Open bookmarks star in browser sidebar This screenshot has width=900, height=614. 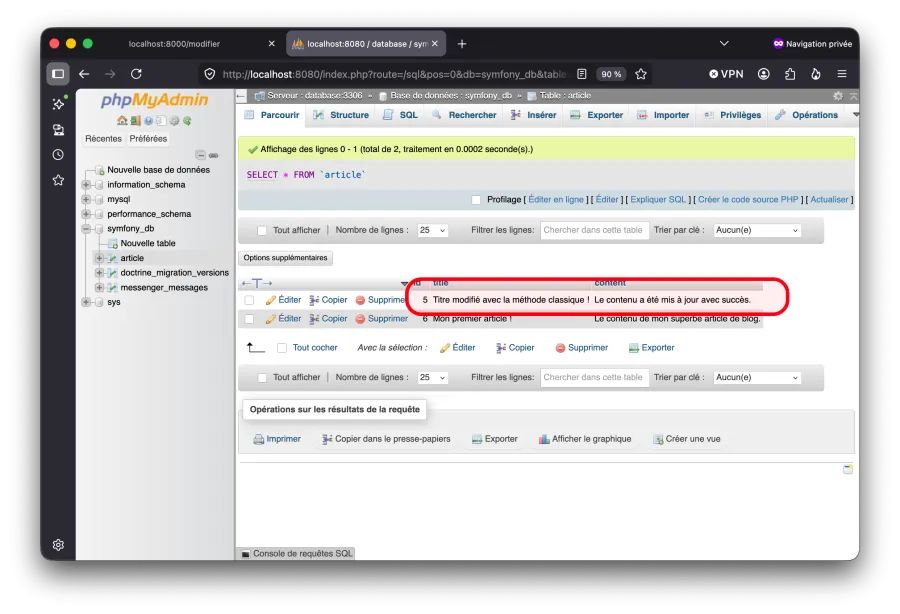coord(58,180)
